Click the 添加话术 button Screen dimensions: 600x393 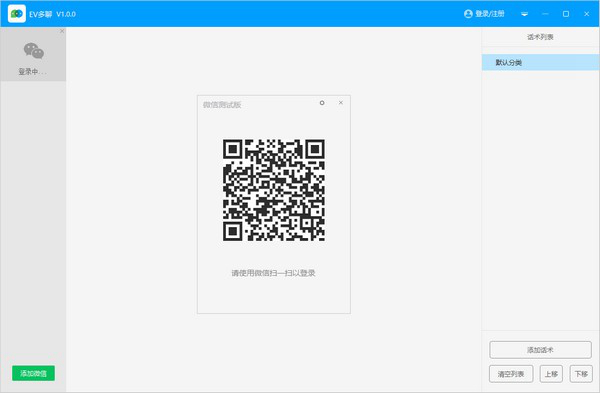click(540, 350)
